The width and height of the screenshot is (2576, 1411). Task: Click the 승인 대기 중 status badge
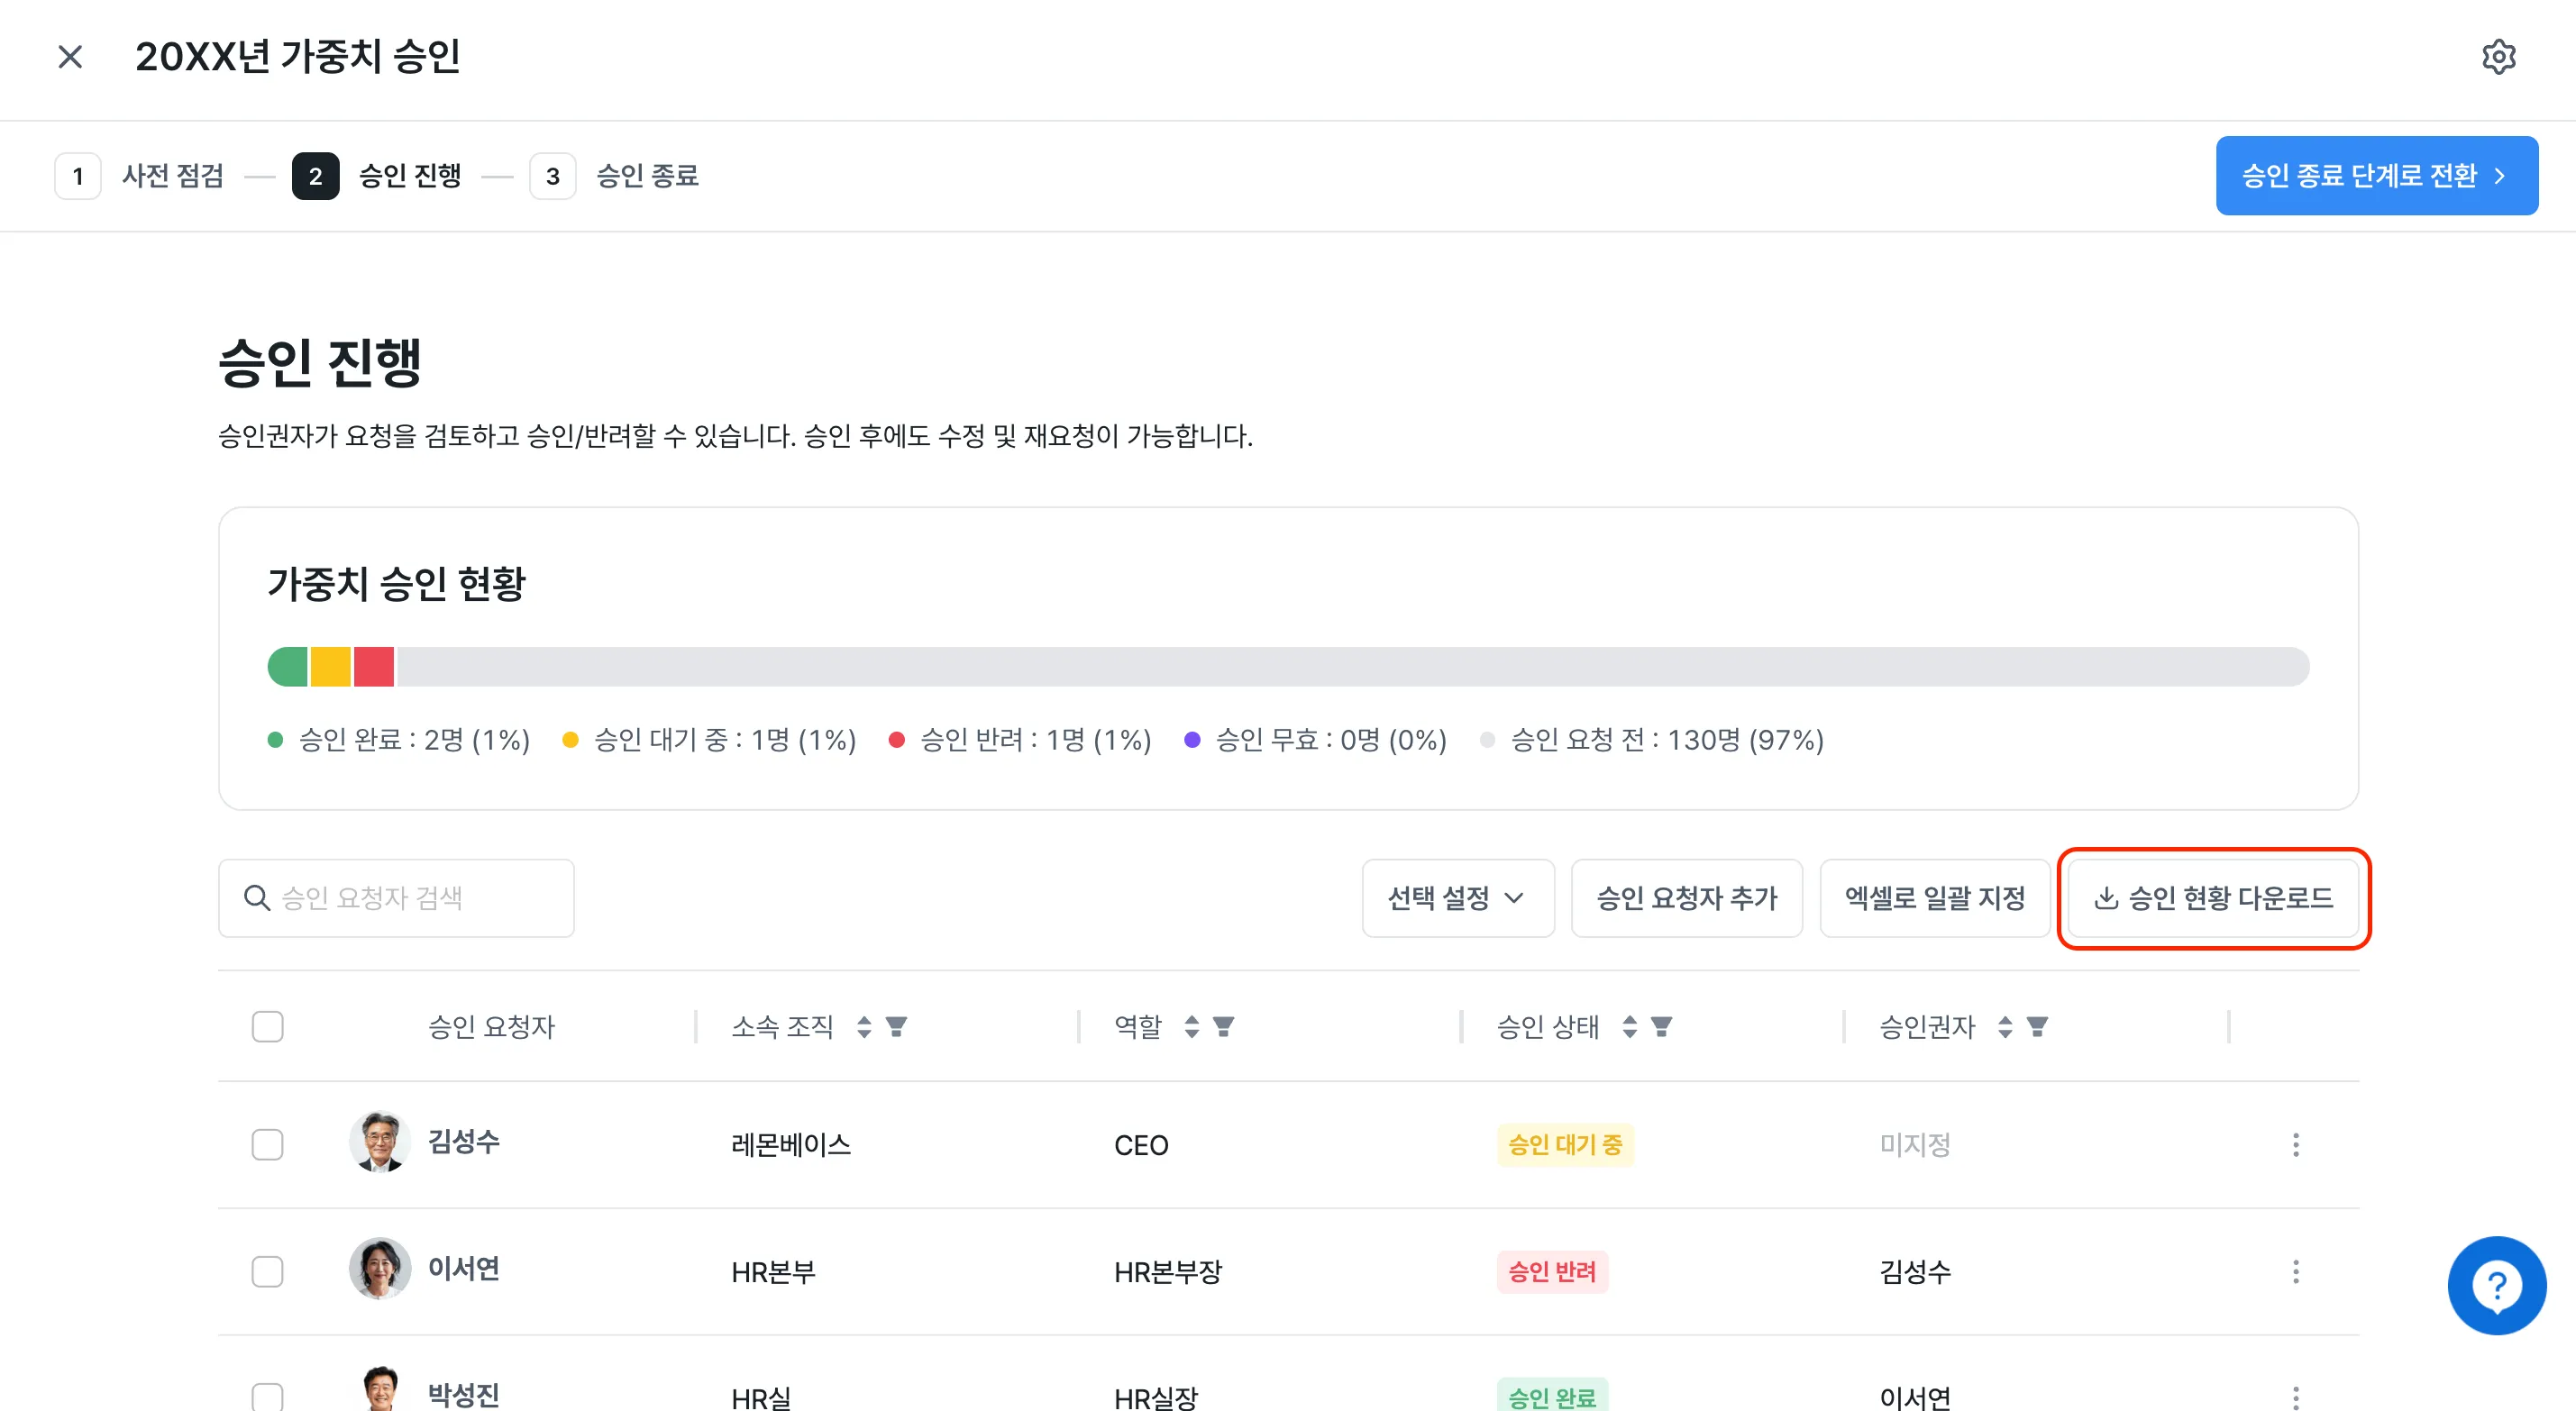pos(1565,1145)
